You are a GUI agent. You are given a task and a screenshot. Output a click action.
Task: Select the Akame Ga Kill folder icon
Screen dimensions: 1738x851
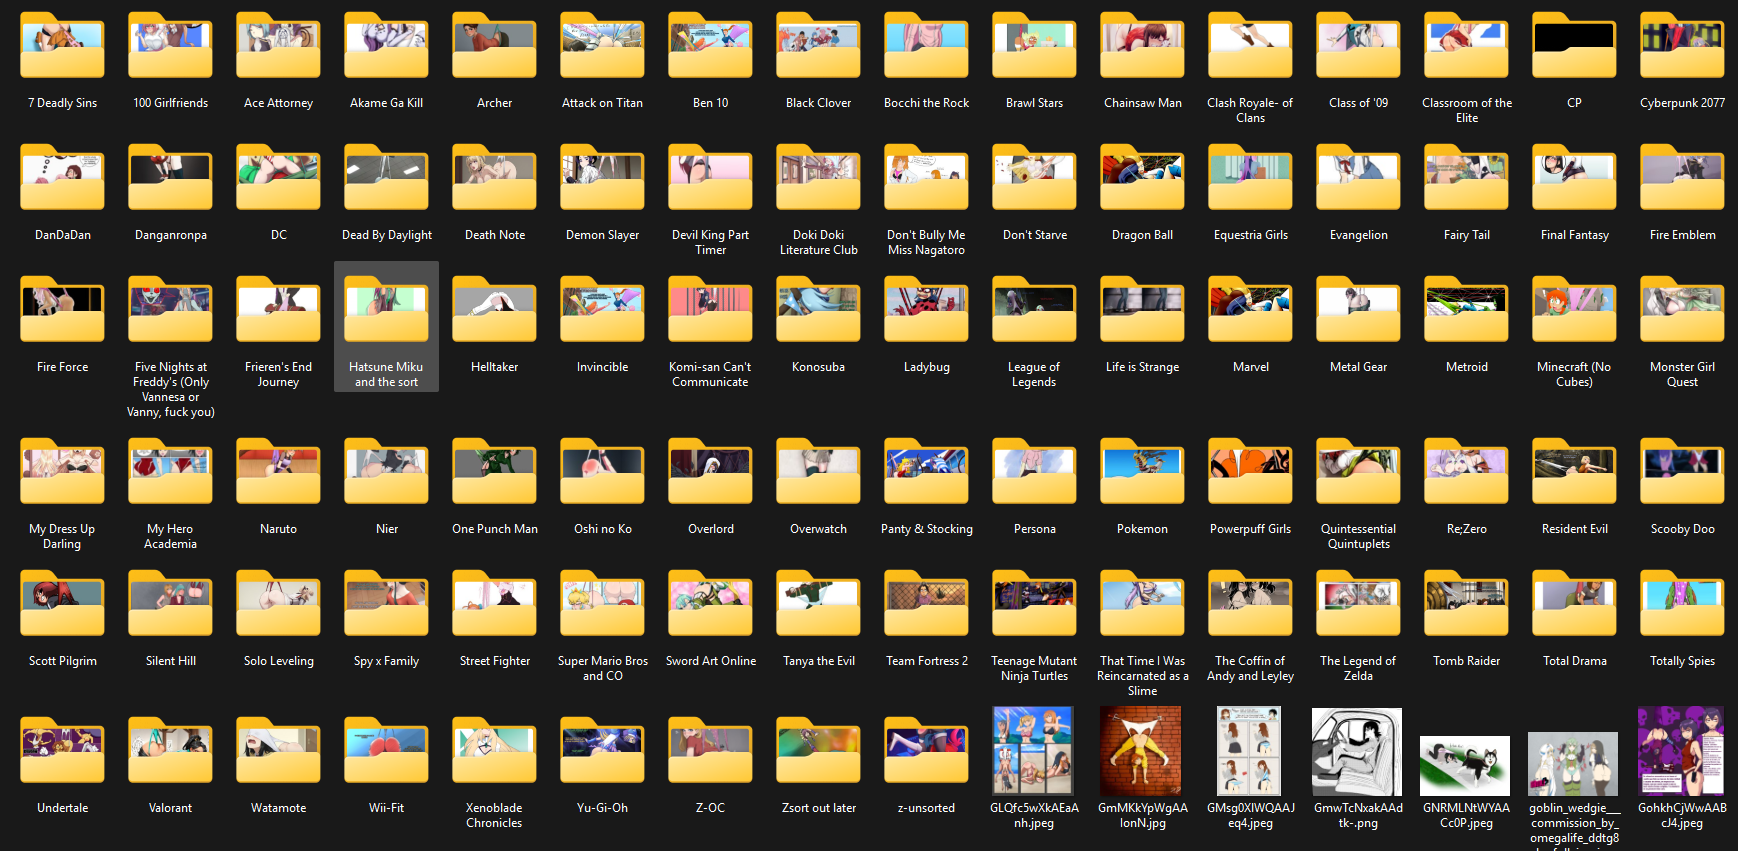pos(386,46)
